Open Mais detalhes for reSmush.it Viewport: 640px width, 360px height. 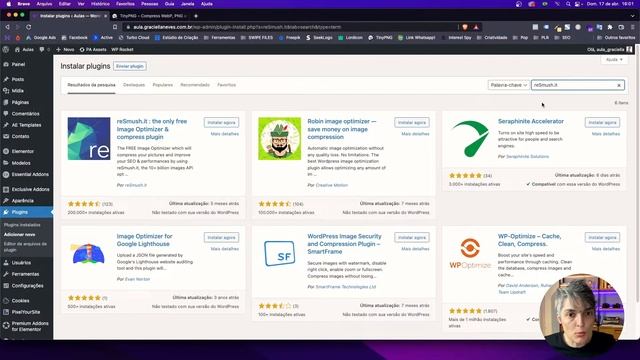click(x=224, y=134)
